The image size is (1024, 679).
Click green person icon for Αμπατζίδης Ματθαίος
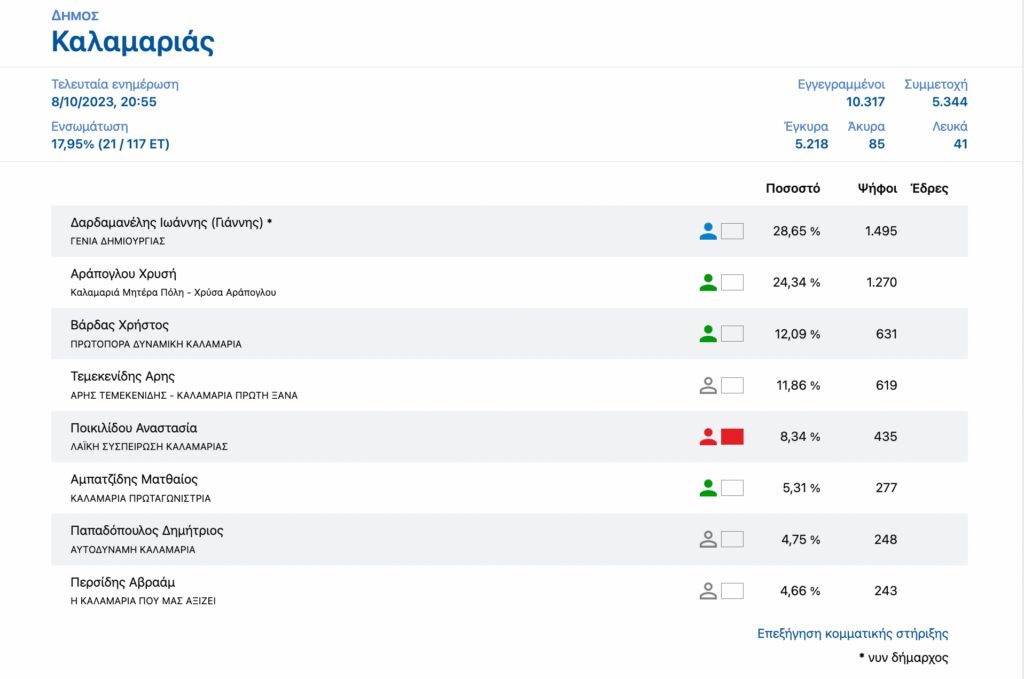click(x=708, y=488)
